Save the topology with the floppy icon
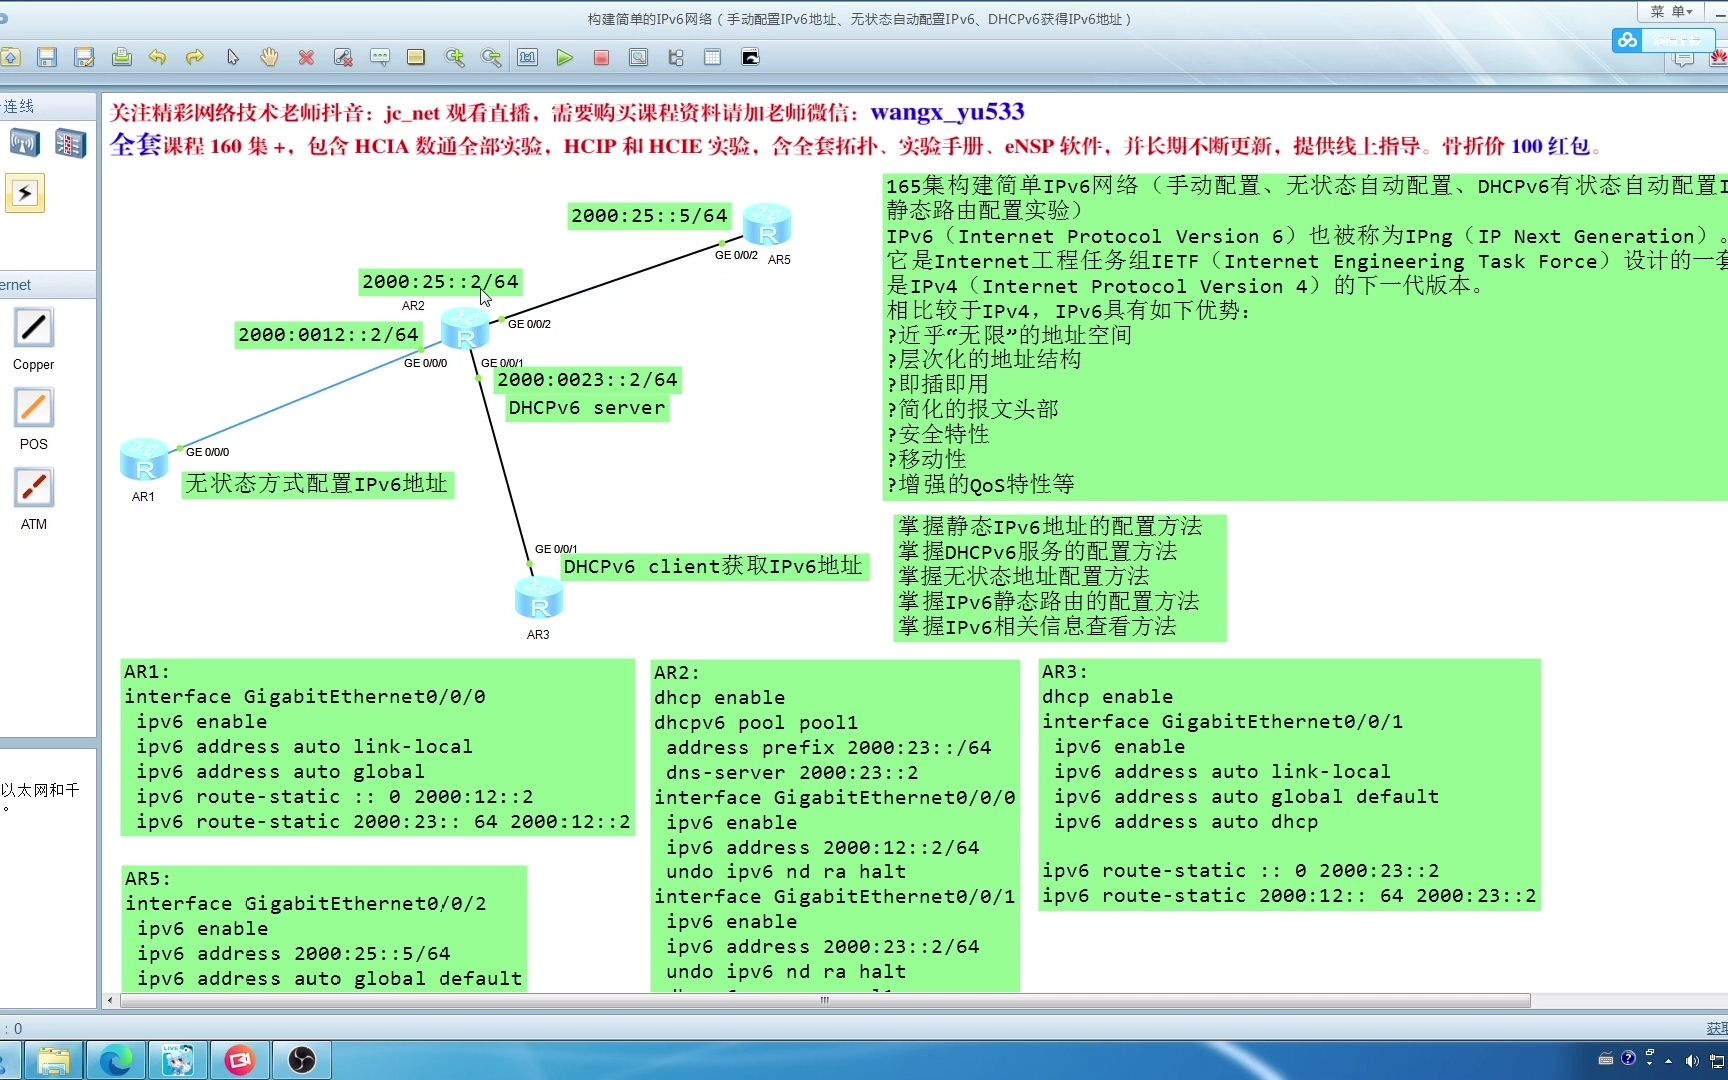Image resolution: width=1728 pixels, height=1080 pixels. point(47,57)
